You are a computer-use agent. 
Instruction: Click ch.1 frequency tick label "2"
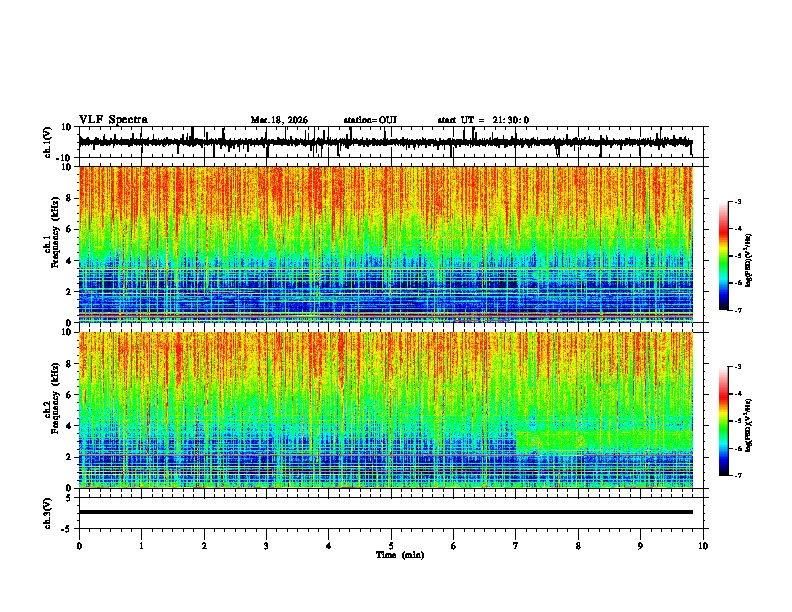(x=69, y=291)
